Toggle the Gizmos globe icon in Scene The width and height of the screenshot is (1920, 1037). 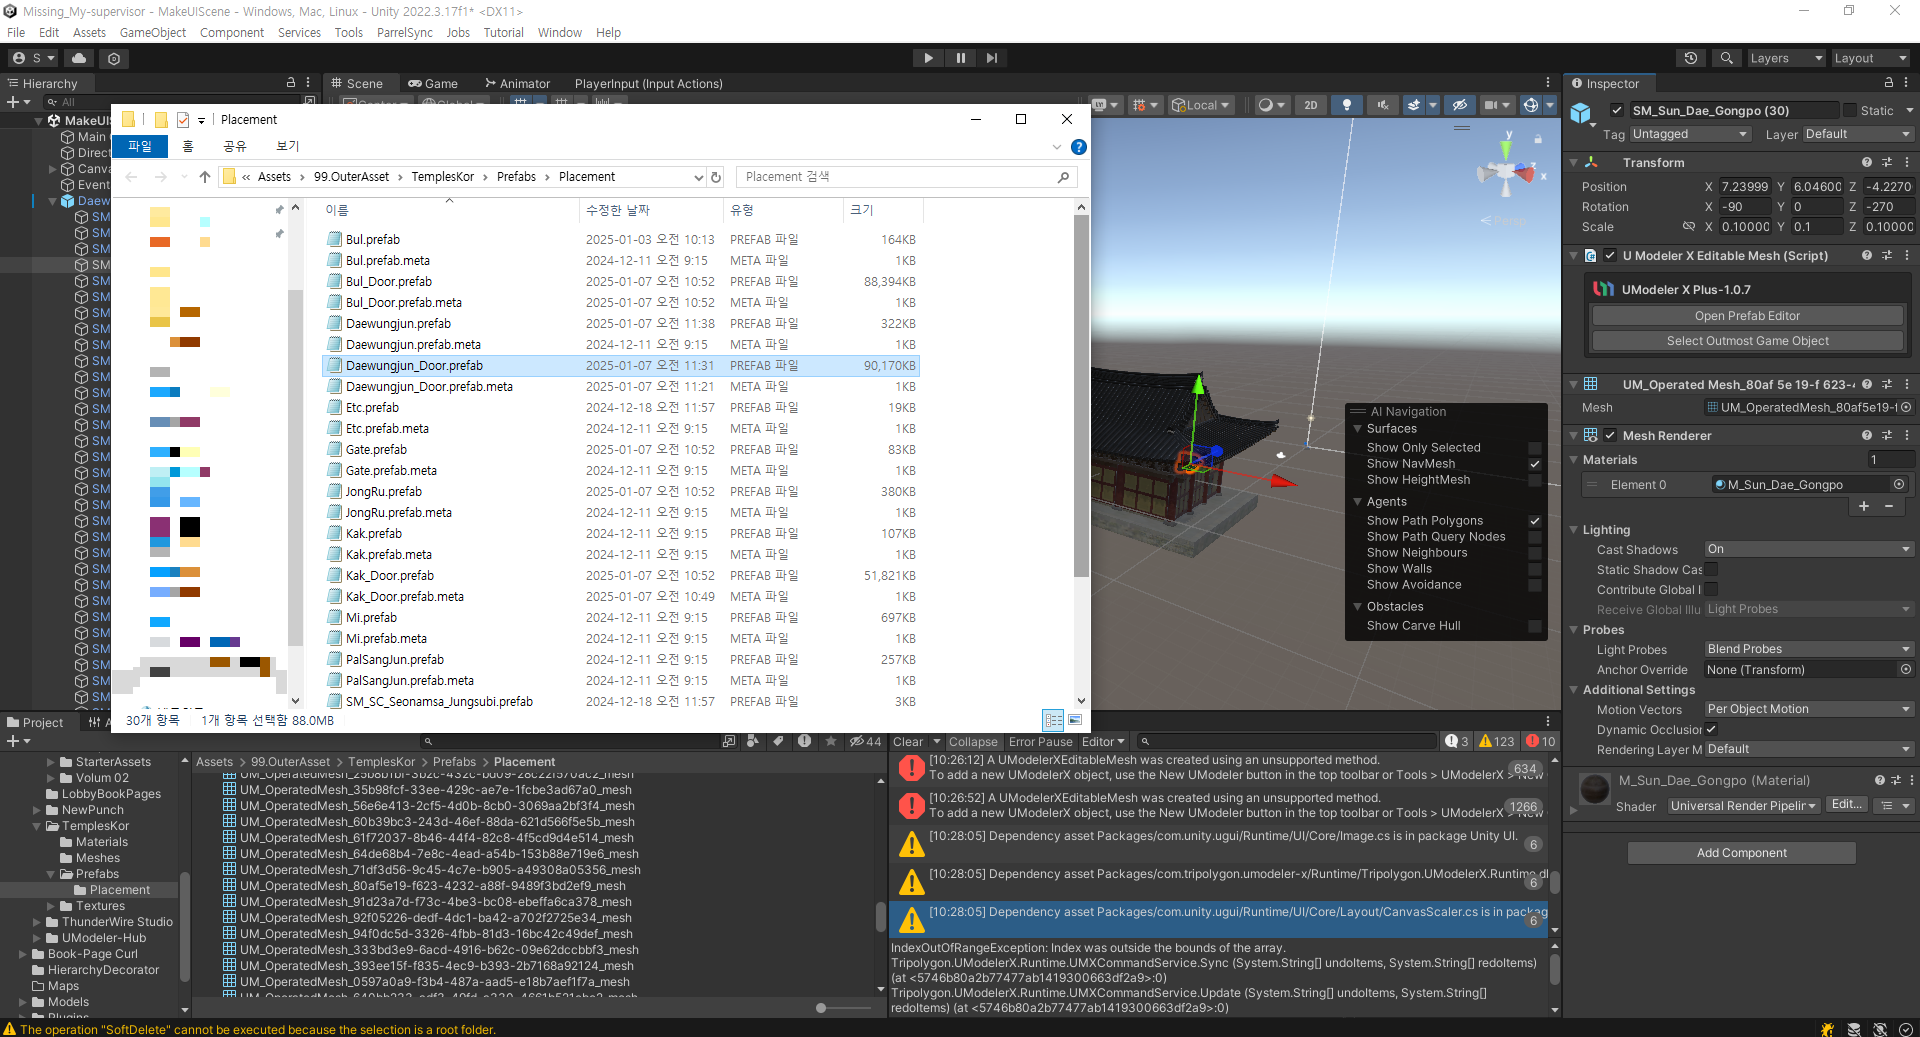1530,104
